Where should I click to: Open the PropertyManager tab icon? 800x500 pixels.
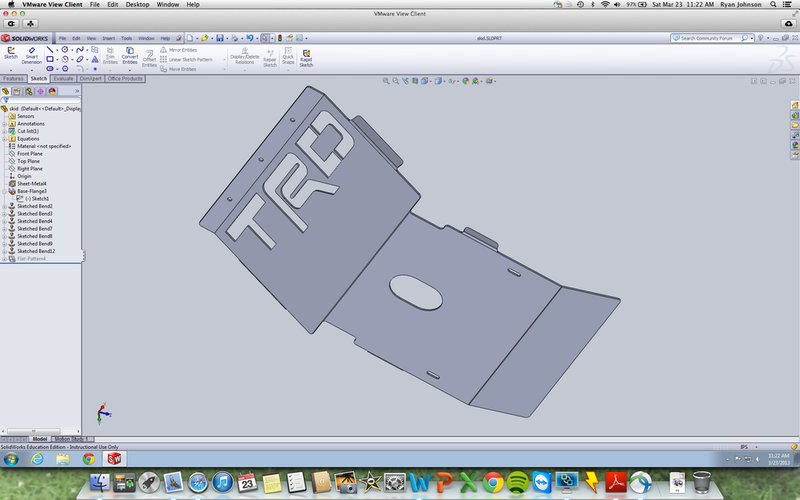click(17, 91)
